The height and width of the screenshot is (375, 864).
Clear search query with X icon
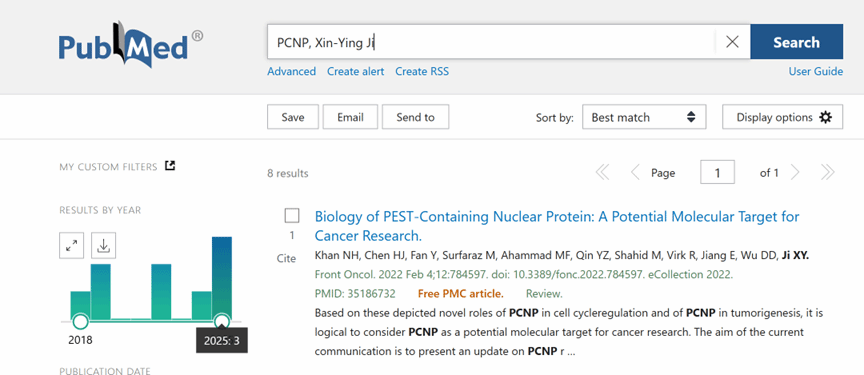click(x=732, y=42)
